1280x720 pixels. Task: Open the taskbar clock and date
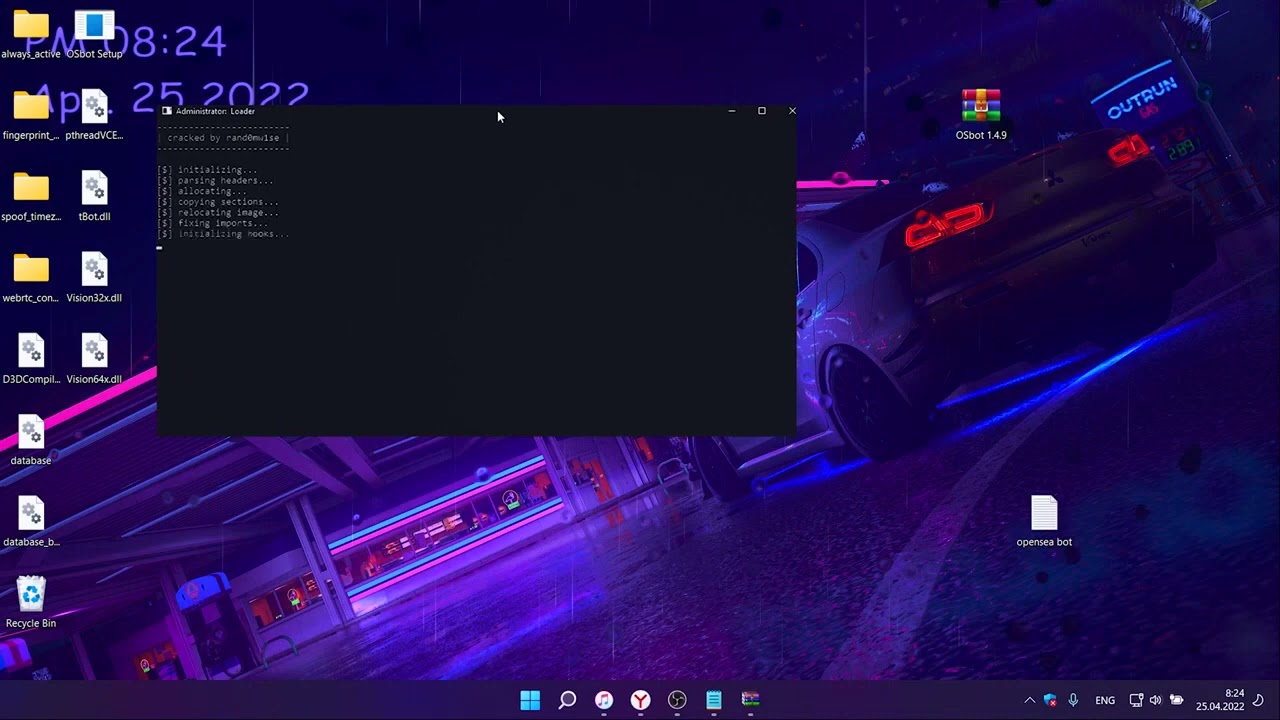pyautogui.click(x=1220, y=700)
